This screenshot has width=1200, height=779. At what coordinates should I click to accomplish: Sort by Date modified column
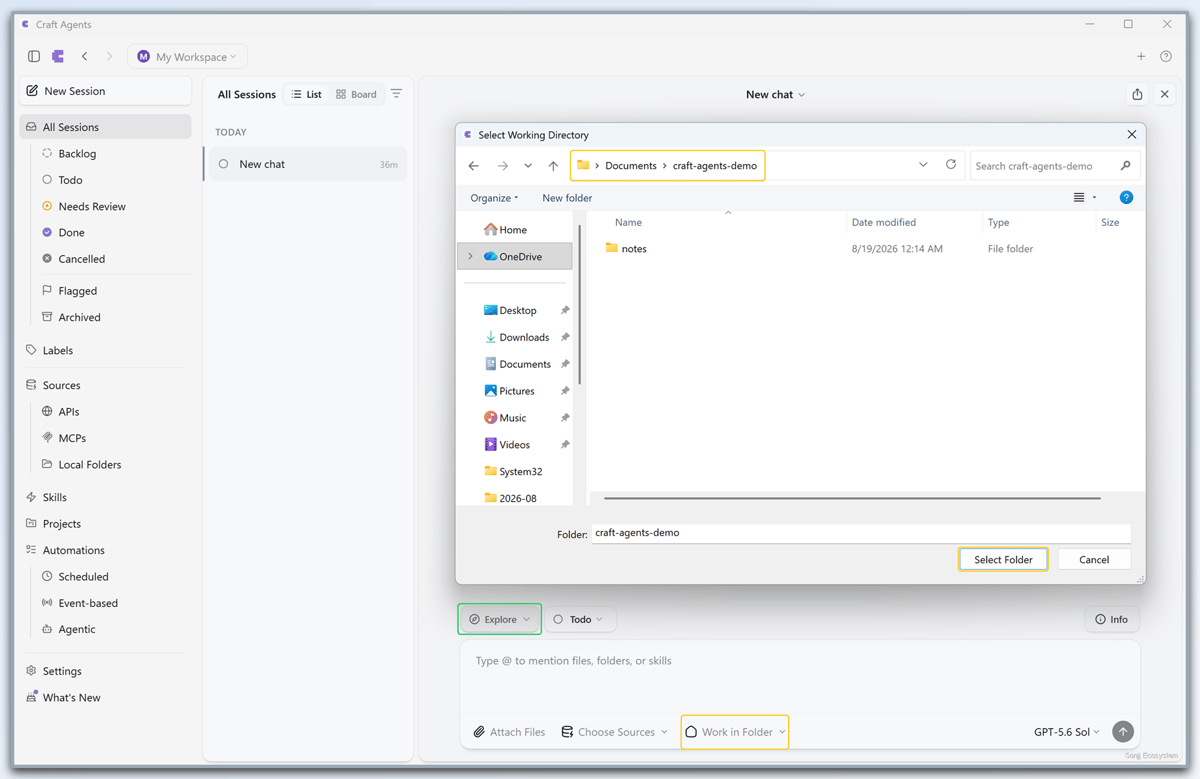883,223
